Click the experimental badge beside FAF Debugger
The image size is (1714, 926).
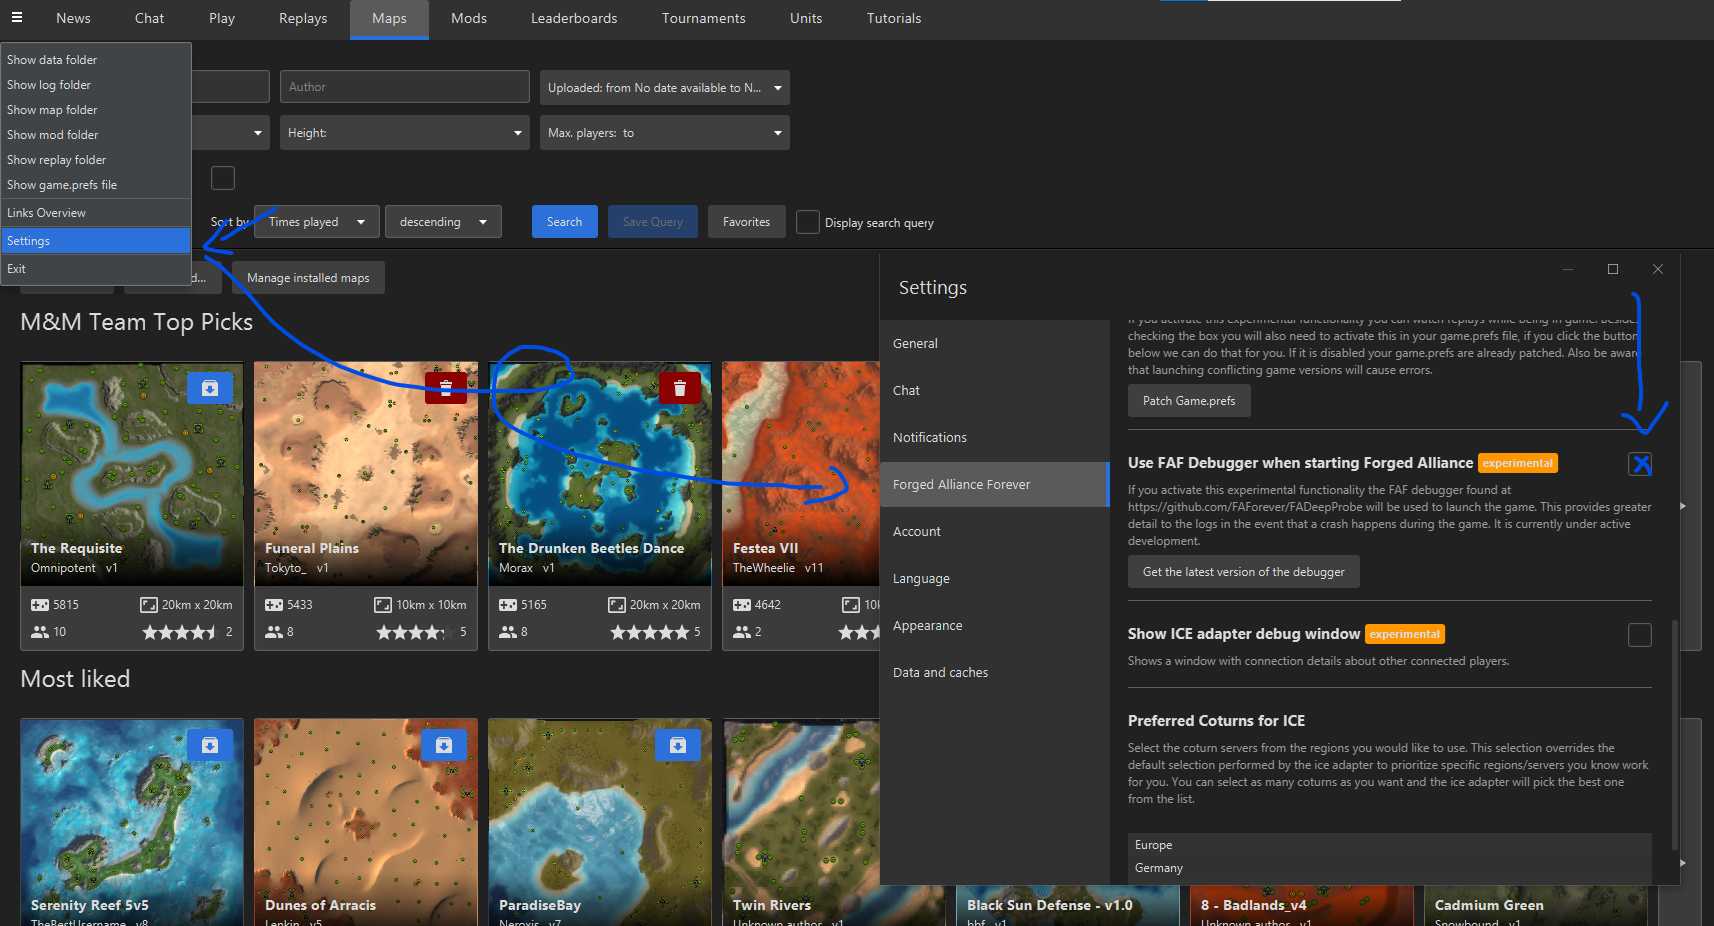1518,463
